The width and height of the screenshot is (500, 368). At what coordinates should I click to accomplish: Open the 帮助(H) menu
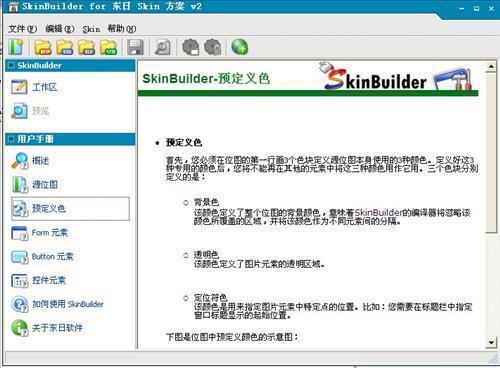pos(122,29)
